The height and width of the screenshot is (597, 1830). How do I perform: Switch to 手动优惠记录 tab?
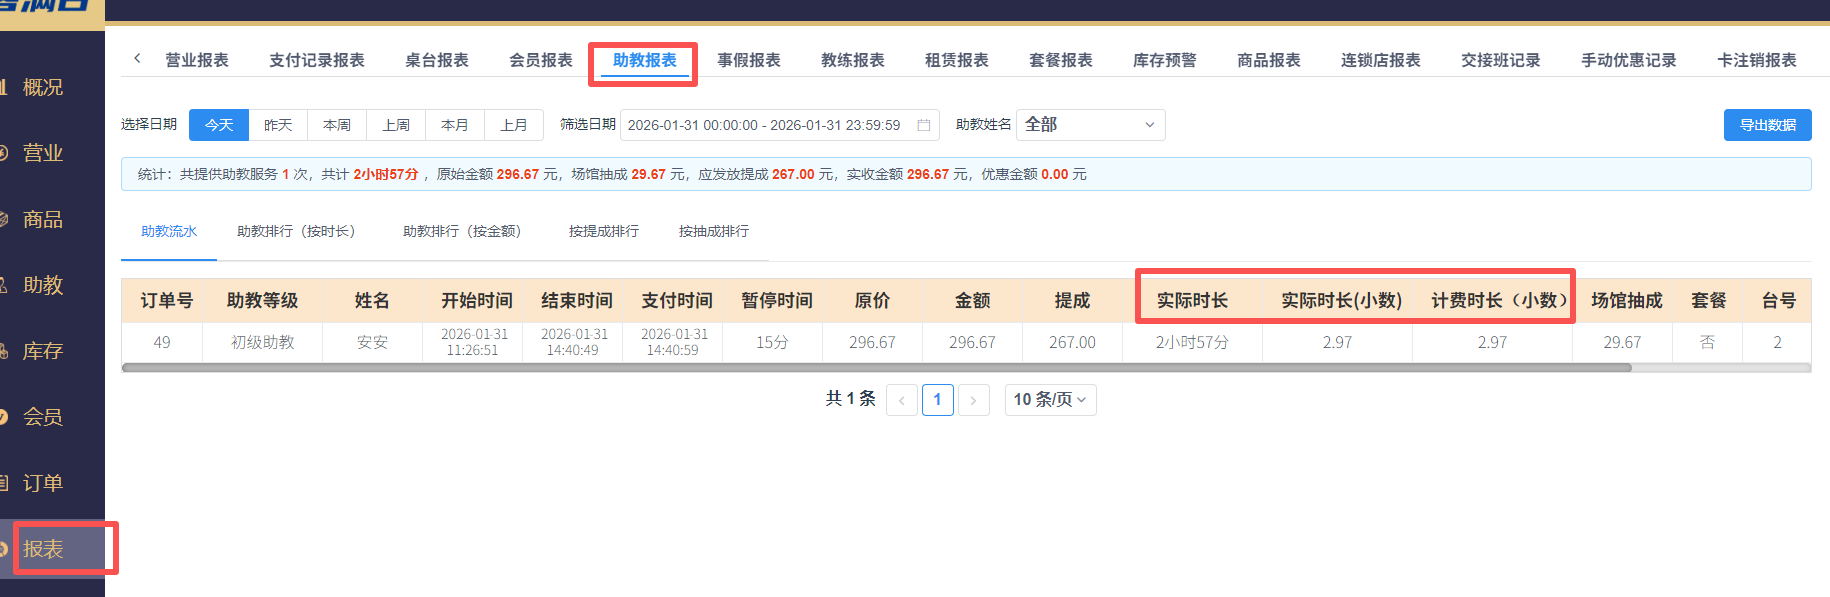[x=1629, y=60]
